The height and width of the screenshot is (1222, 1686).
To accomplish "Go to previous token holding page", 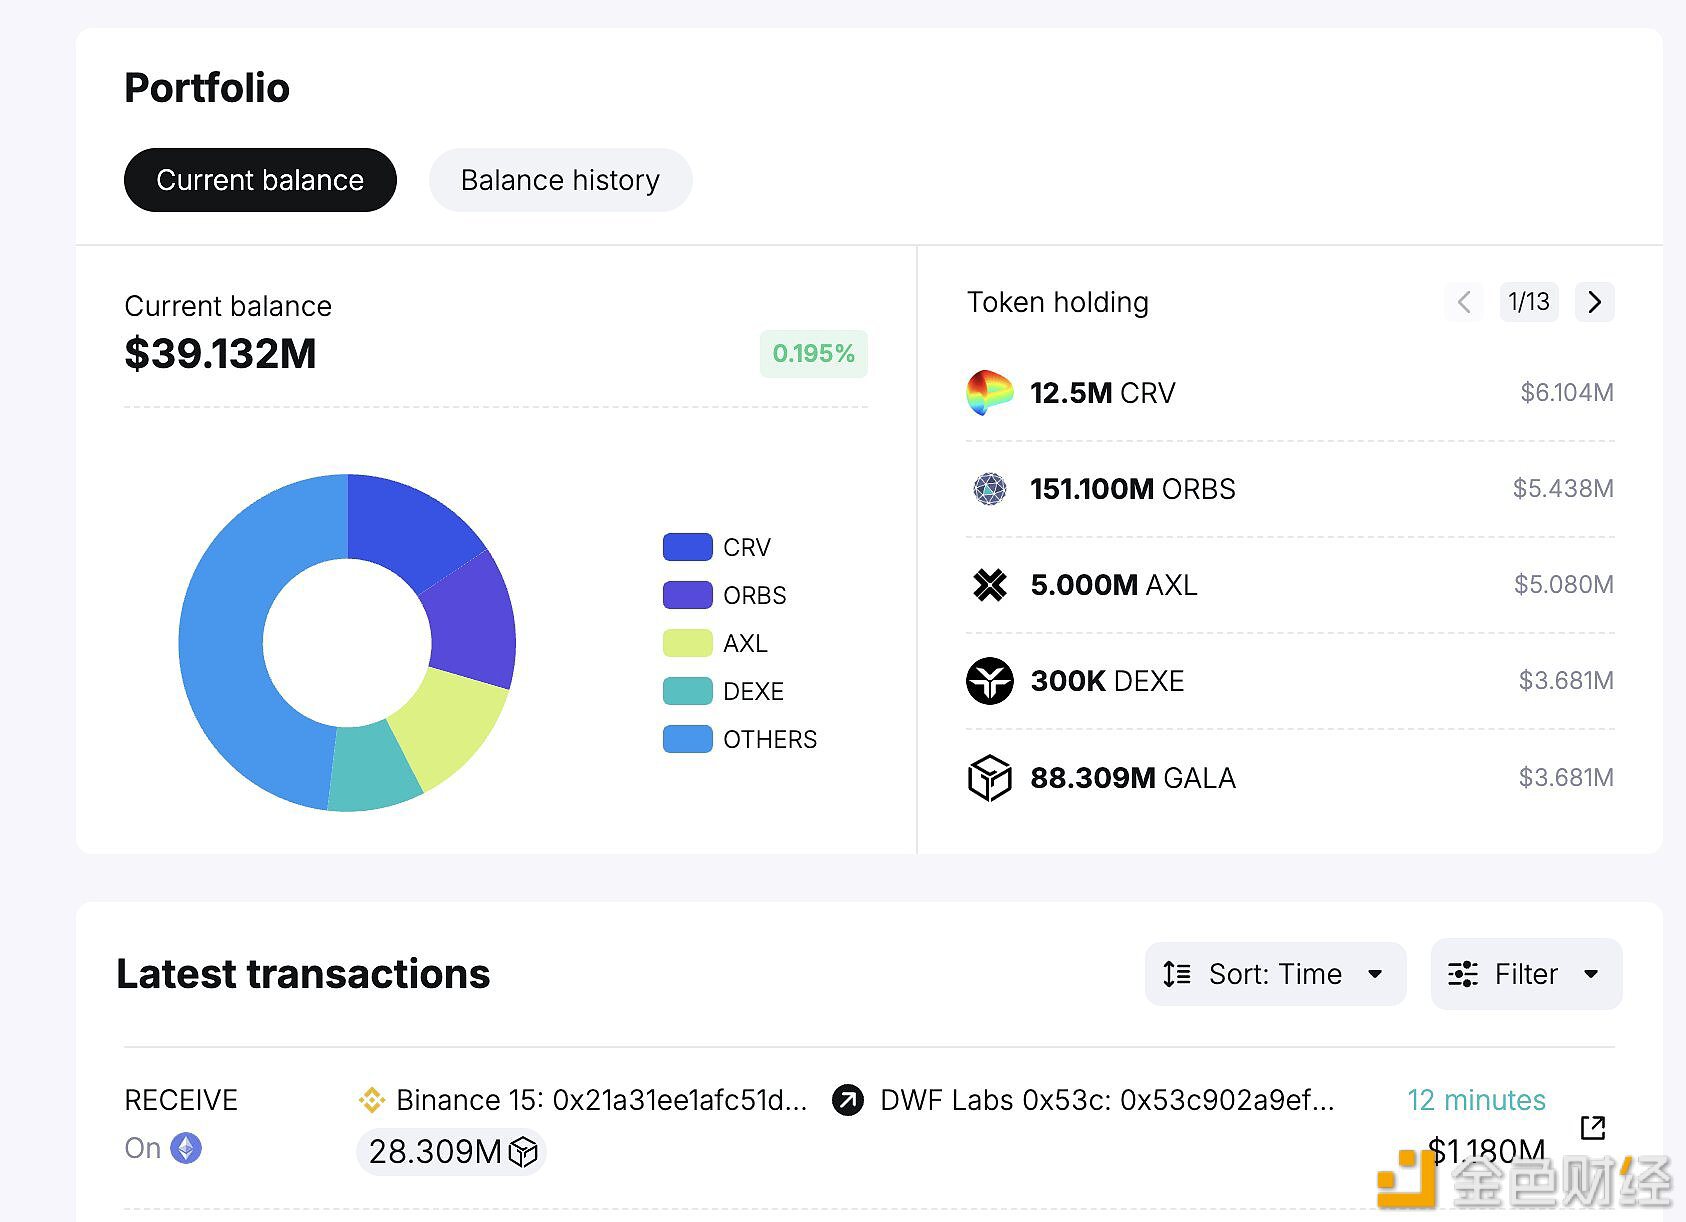I will point(1464,302).
